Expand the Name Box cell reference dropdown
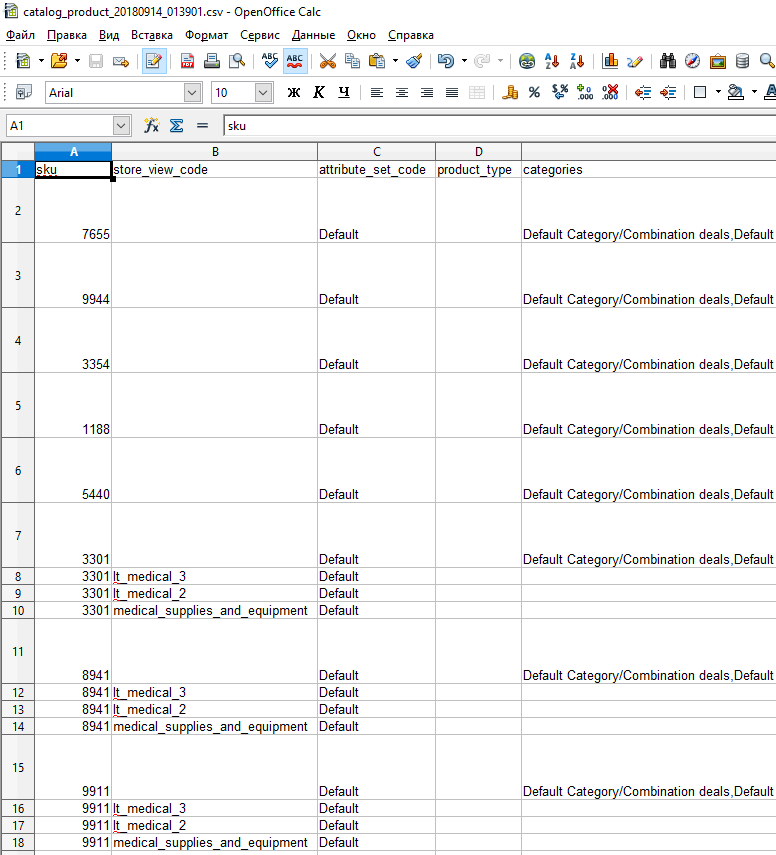776x855 pixels. pos(121,126)
